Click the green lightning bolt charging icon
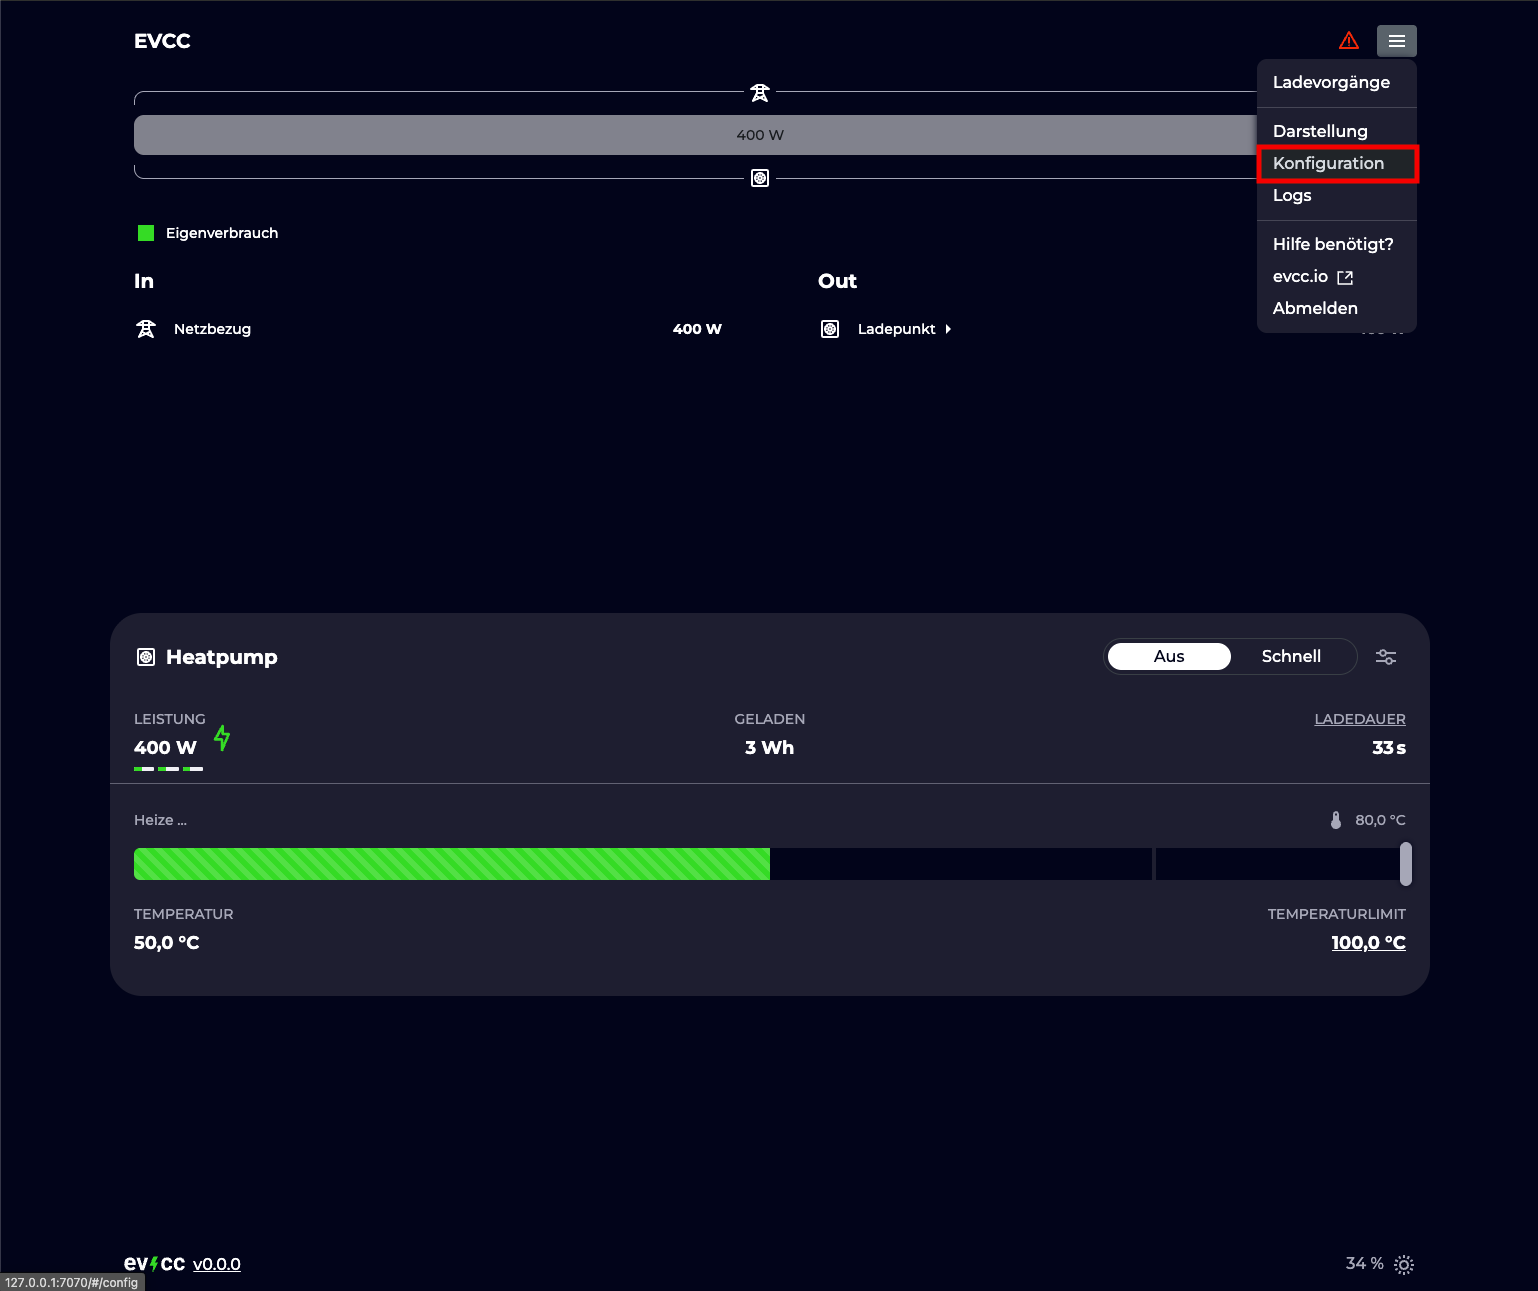1538x1291 pixels. pyautogui.click(x=222, y=739)
